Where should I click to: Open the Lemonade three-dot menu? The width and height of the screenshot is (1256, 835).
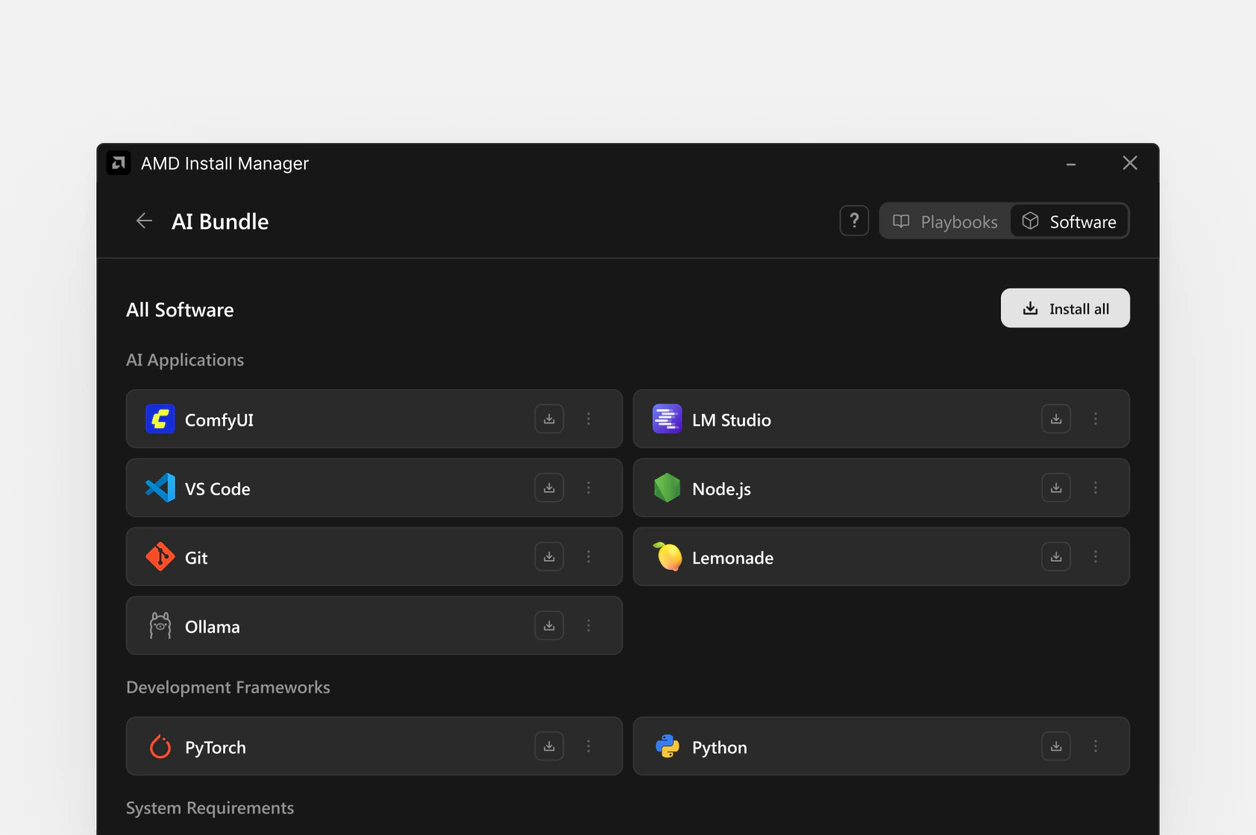coord(1096,557)
